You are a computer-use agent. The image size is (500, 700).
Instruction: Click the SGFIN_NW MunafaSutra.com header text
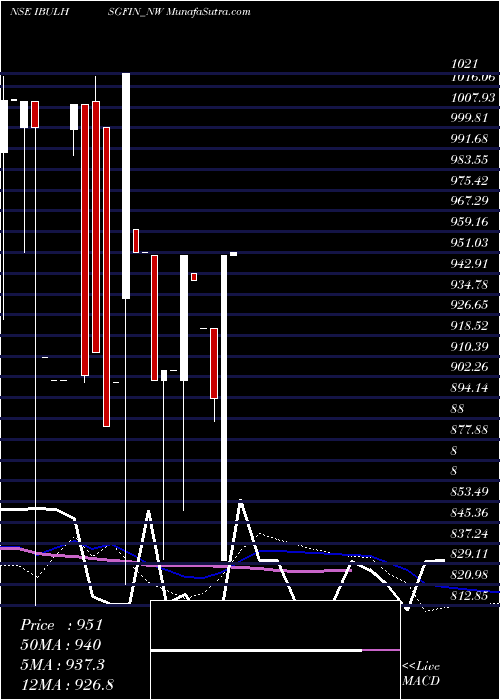point(179,12)
